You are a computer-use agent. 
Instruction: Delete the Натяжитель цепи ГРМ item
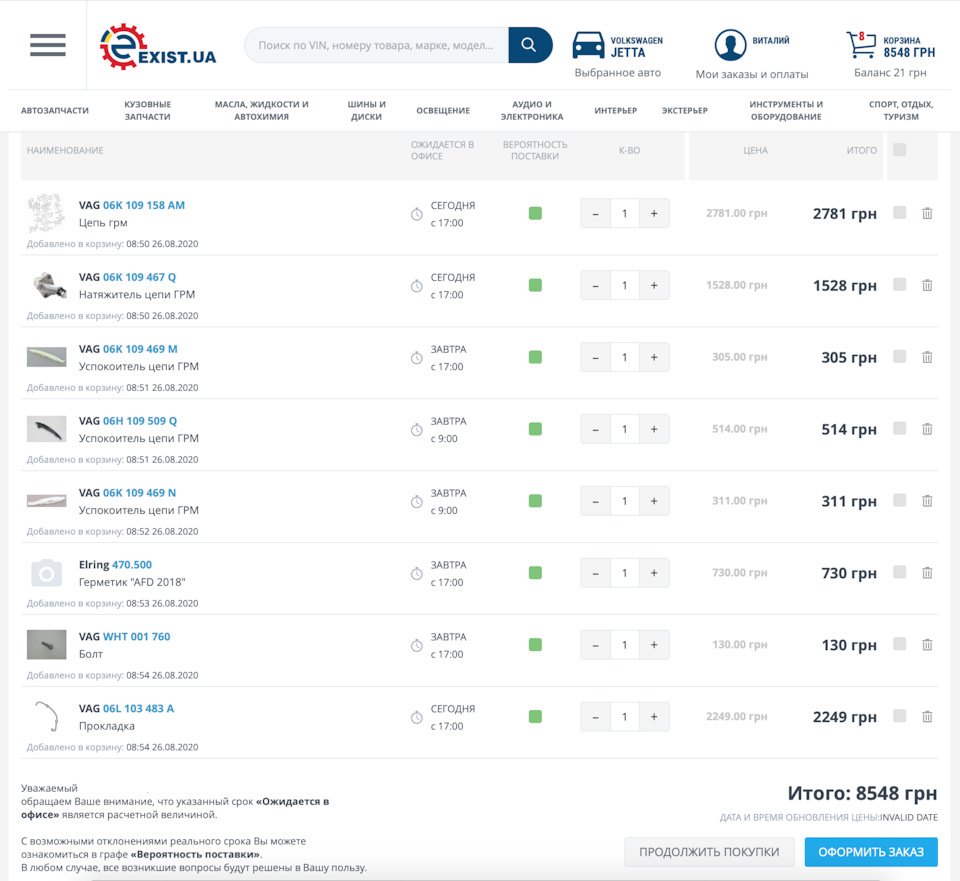(927, 285)
